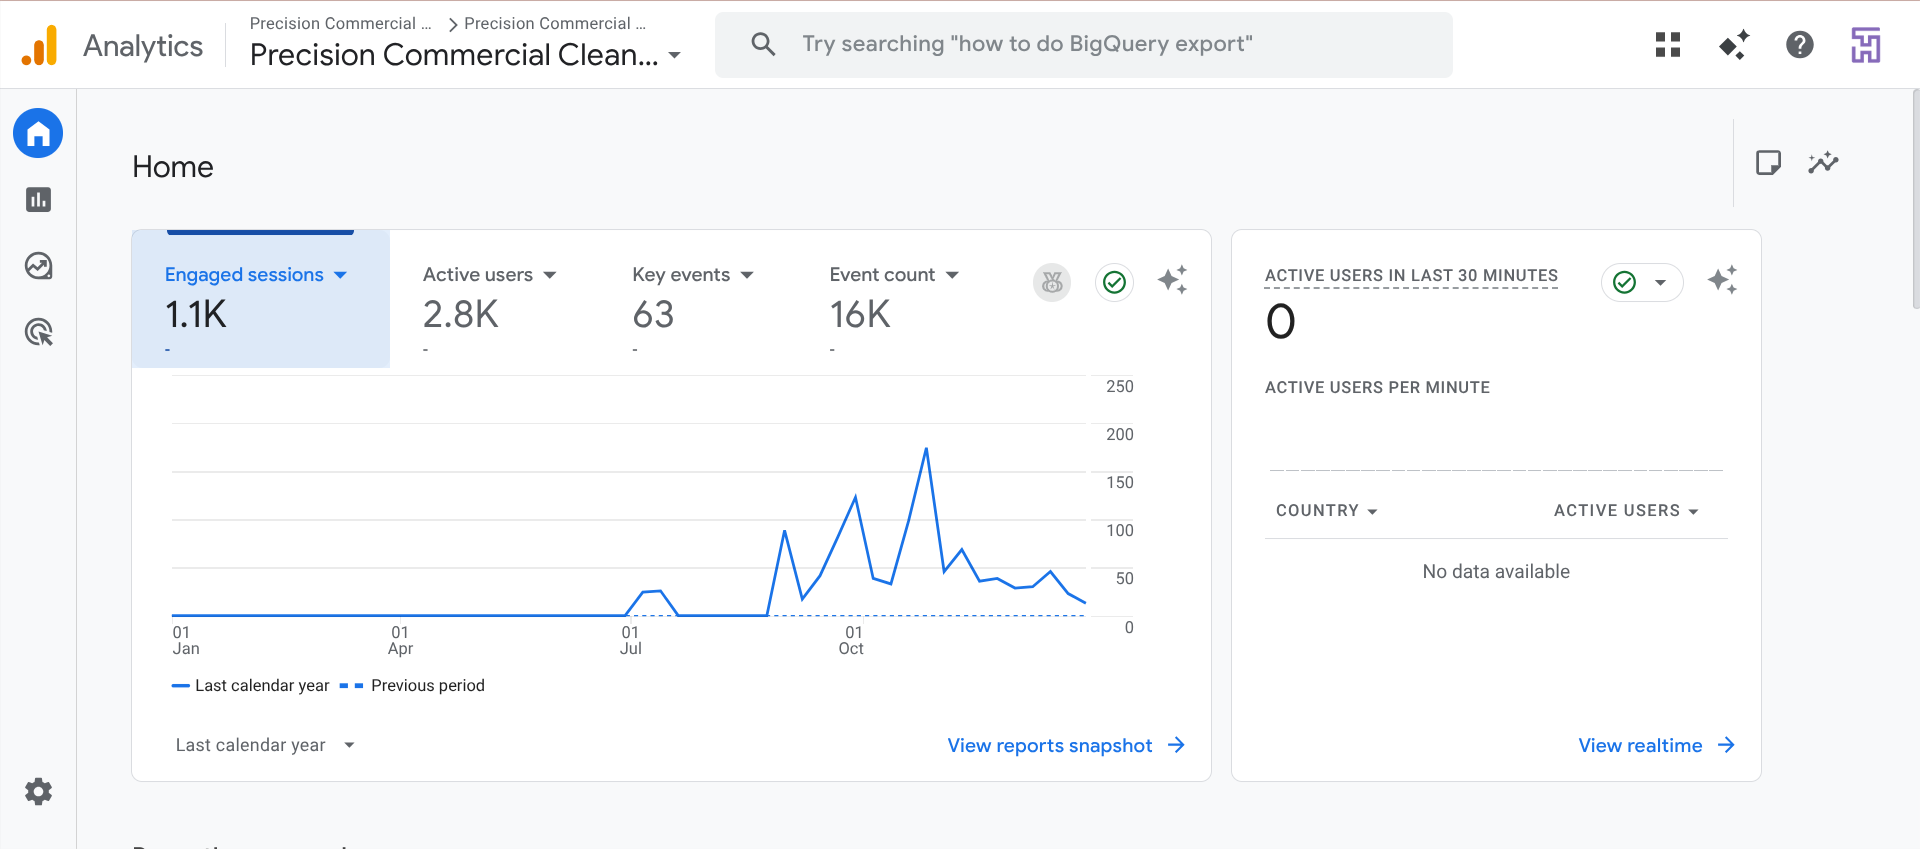
Task: Click the arrow next to View realtime
Action: click(x=1726, y=745)
